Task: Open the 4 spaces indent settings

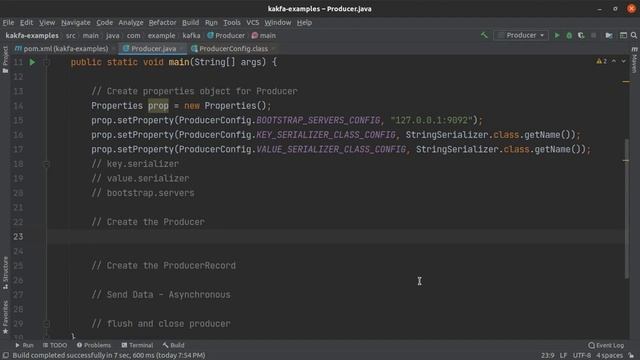Action: 609,355
